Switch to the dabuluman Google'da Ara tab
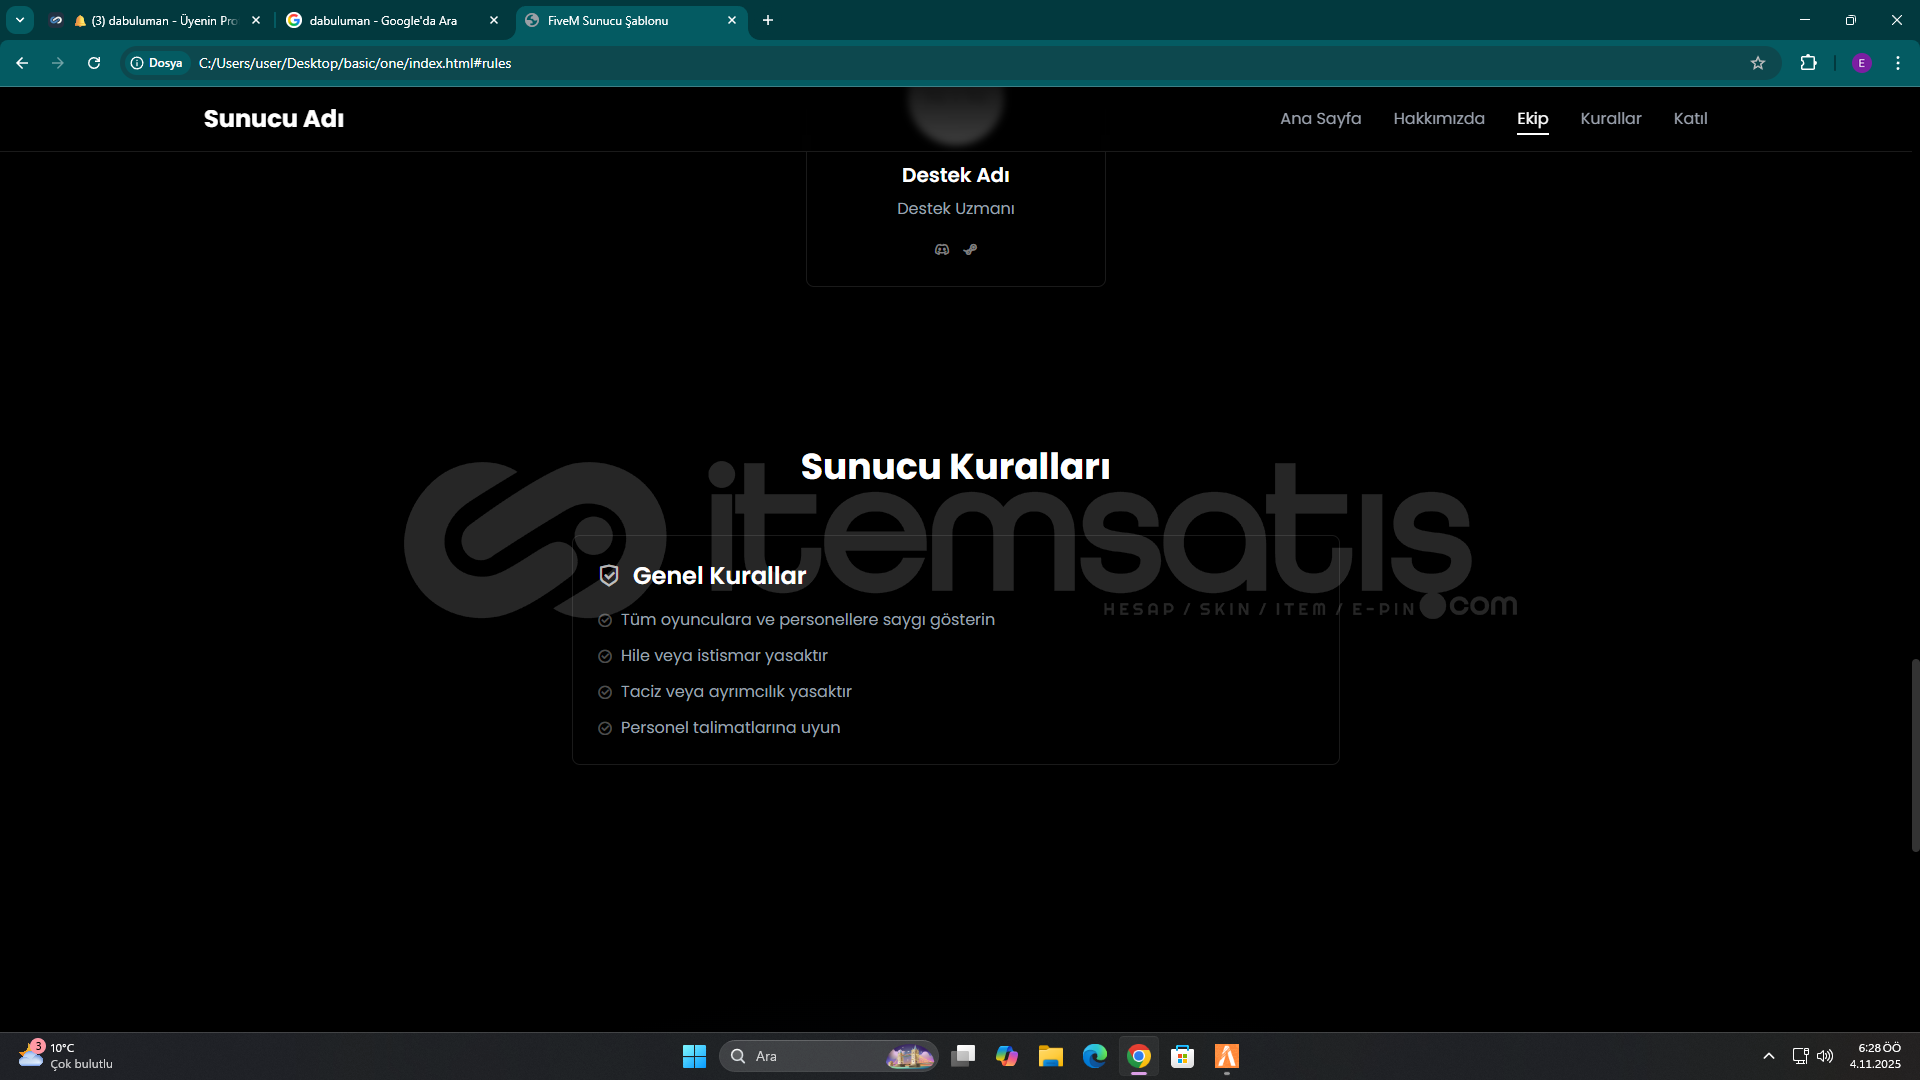 point(383,20)
